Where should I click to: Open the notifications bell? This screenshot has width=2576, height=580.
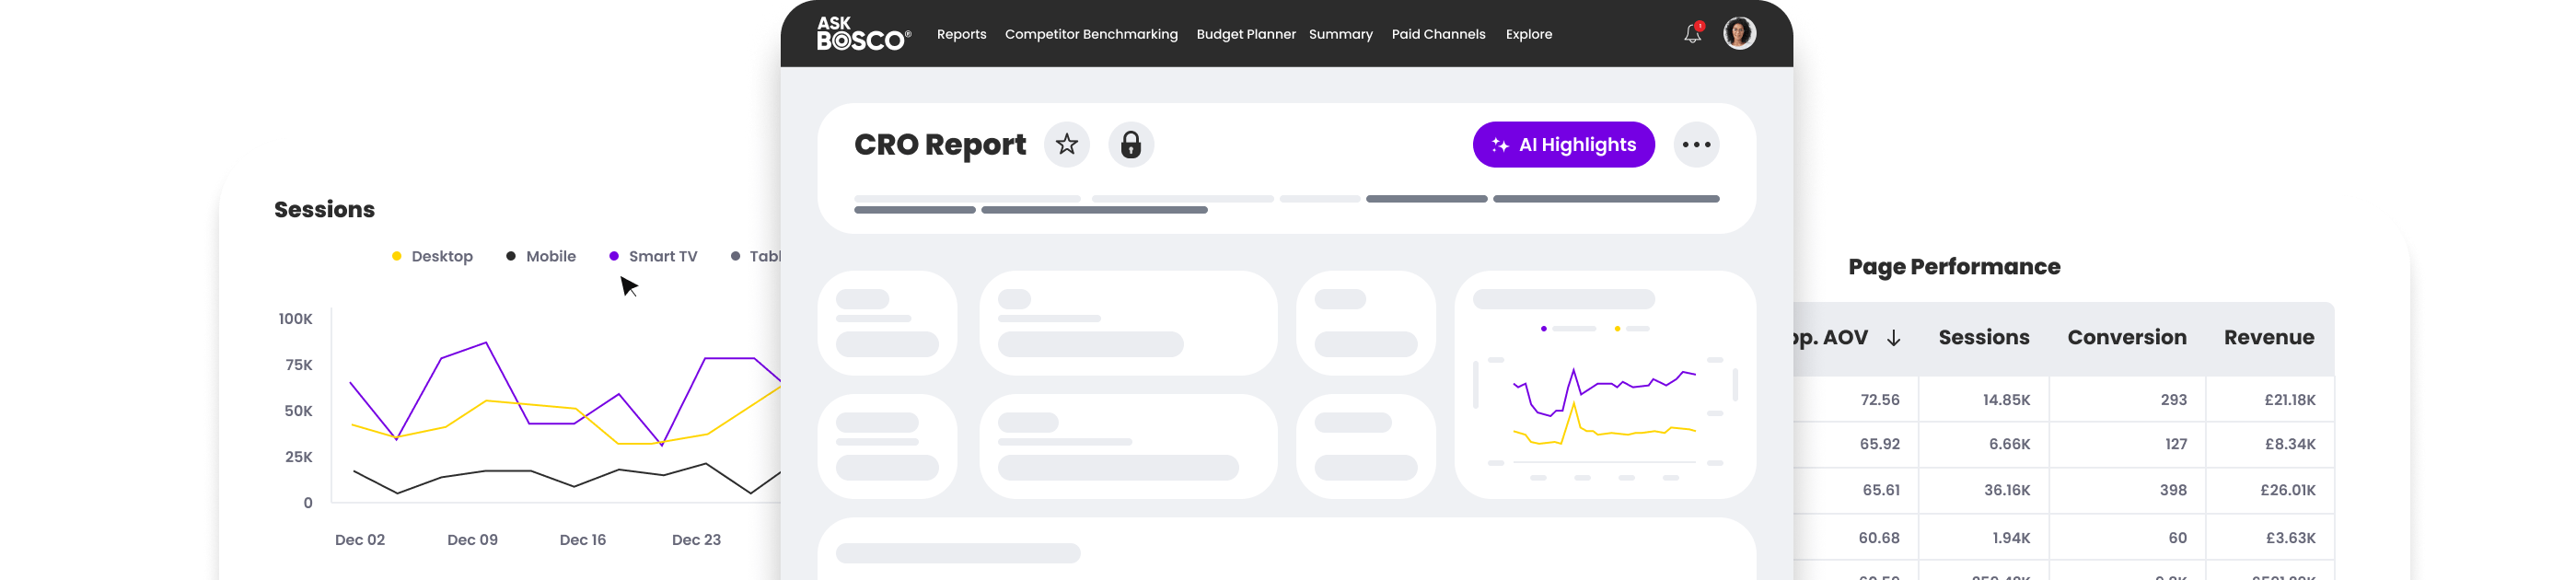tap(1692, 34)
